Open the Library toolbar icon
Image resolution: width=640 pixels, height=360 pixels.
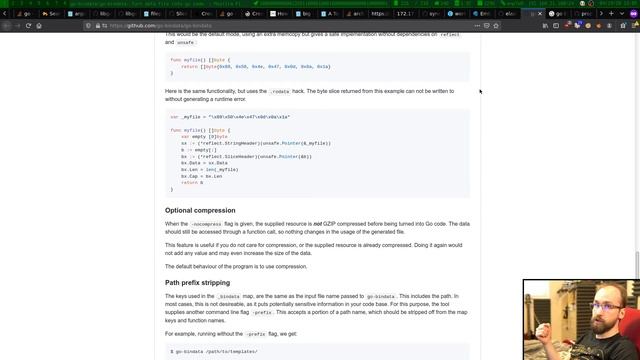pyautogui.click(x=545, y=26)
